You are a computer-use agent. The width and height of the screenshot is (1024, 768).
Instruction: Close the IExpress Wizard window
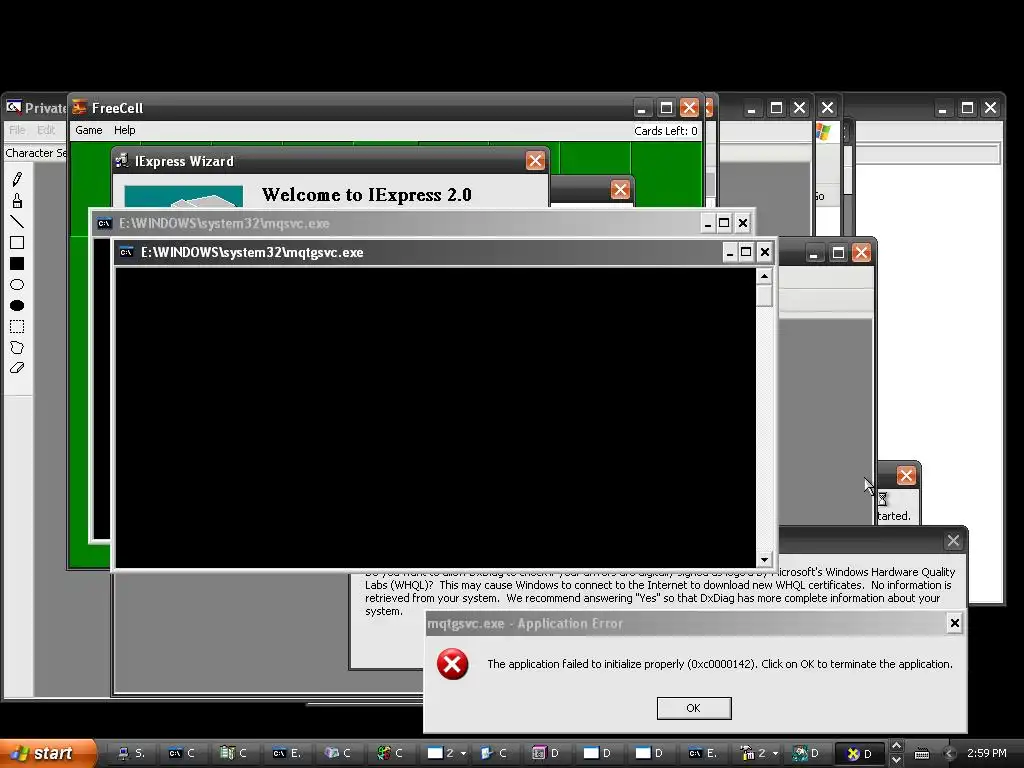click(536, 161)
